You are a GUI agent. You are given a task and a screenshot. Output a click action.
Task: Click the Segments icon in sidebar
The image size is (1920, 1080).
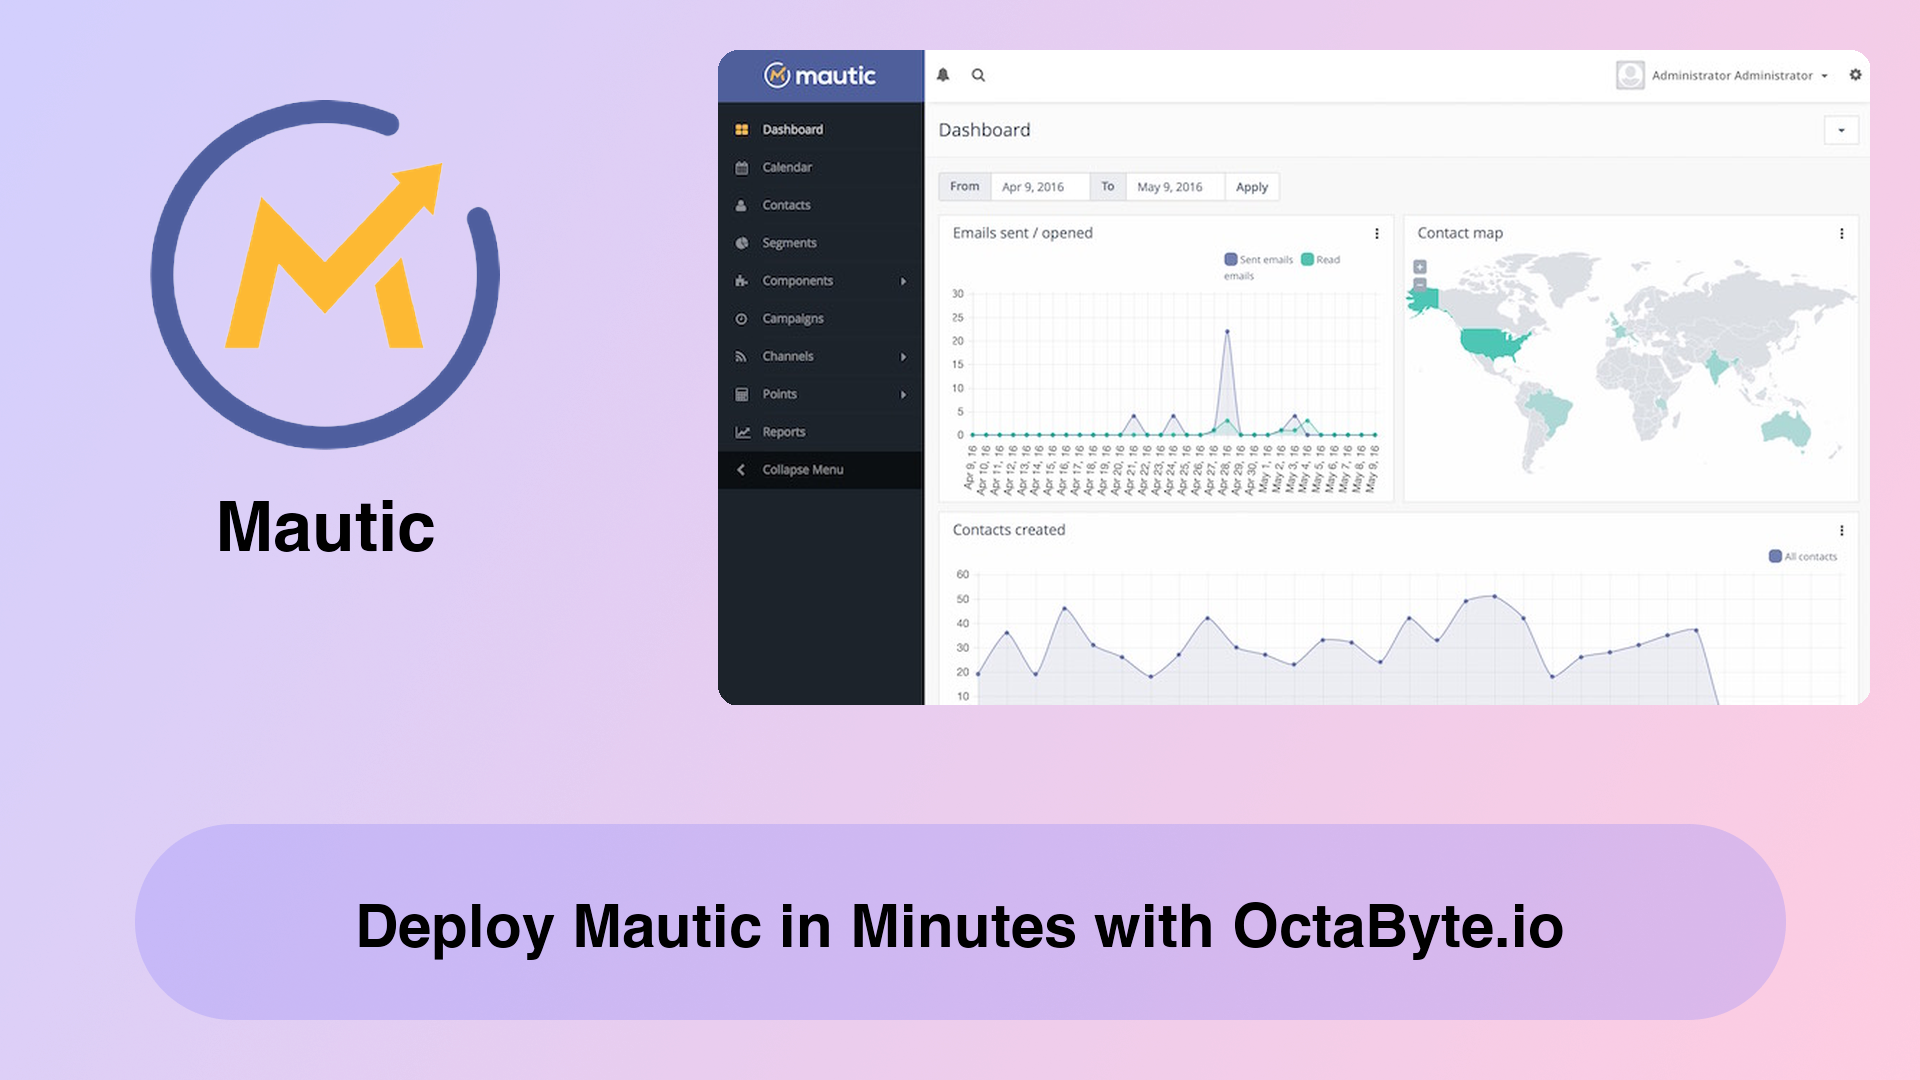742,243
